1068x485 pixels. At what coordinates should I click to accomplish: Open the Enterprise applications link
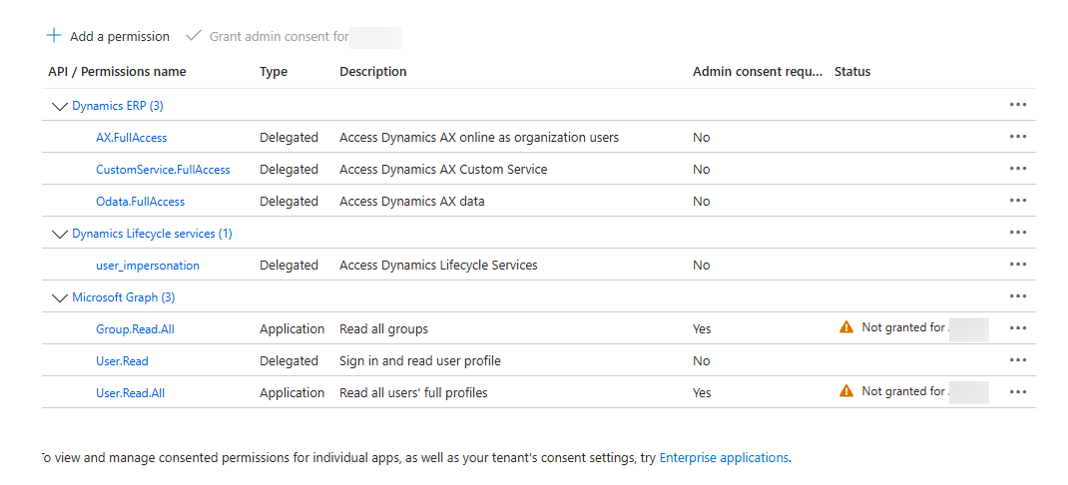click(724, 458)
